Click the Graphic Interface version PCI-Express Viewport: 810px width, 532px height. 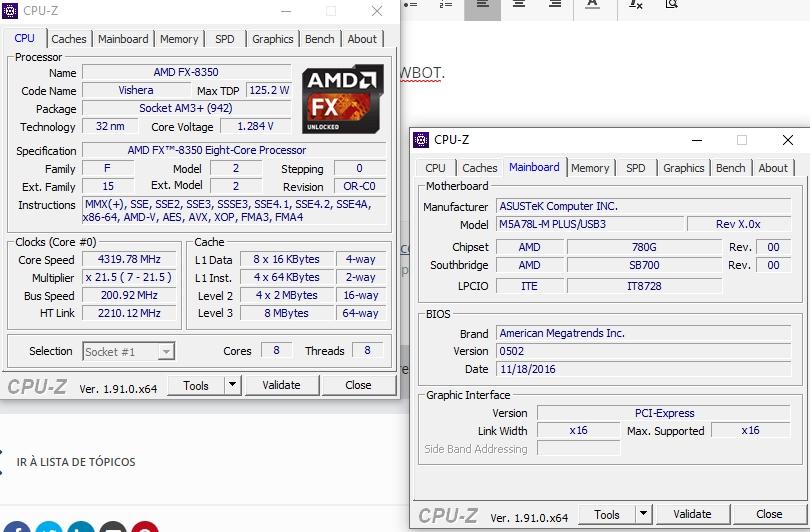(x=664, y=413)
